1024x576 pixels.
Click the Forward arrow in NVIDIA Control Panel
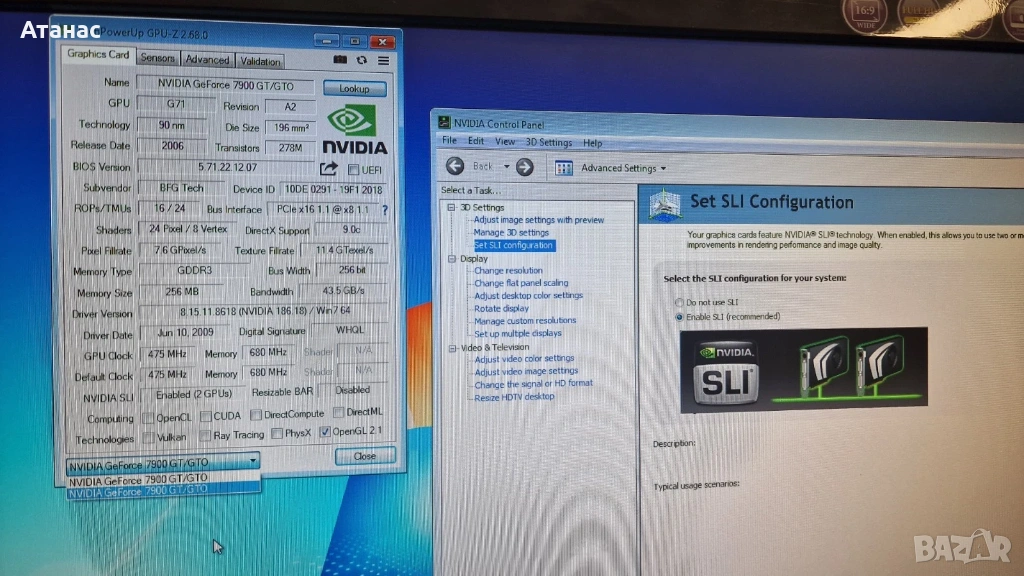pos(524,167)
